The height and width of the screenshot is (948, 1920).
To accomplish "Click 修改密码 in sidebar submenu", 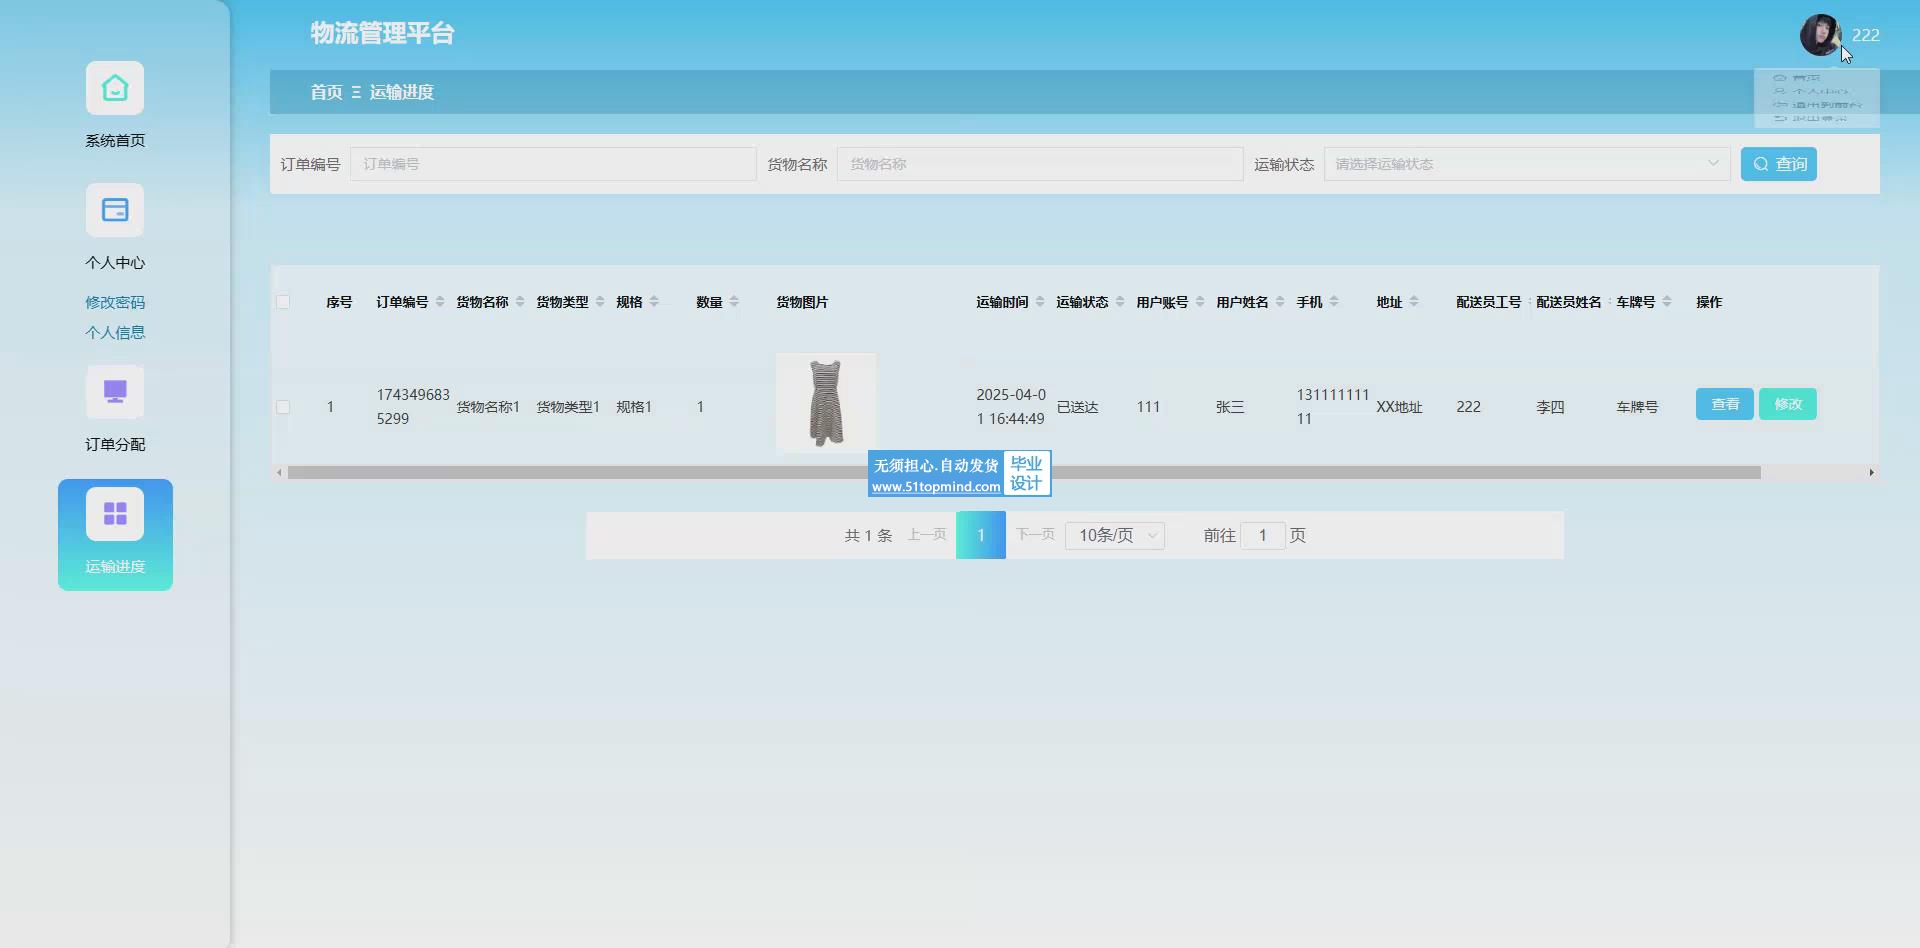I will click(115, 302).
